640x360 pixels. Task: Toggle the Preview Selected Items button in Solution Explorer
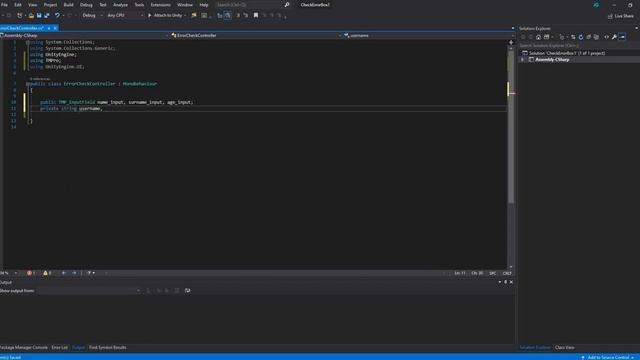click(622, 37)
